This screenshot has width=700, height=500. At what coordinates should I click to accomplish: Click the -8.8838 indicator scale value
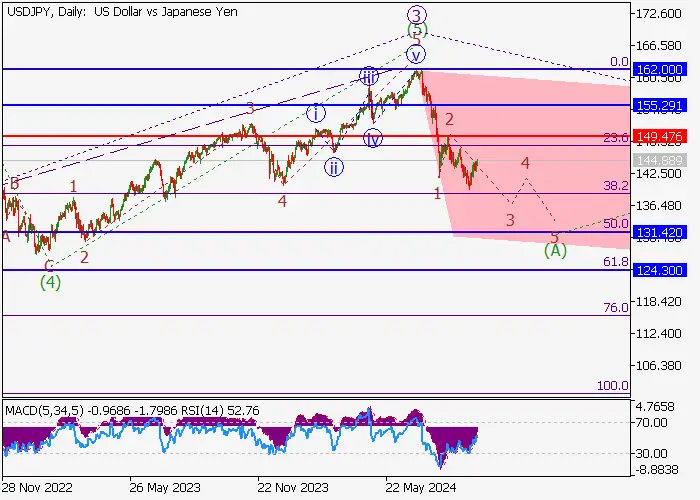pyautogui.click(x=656, y=470)
